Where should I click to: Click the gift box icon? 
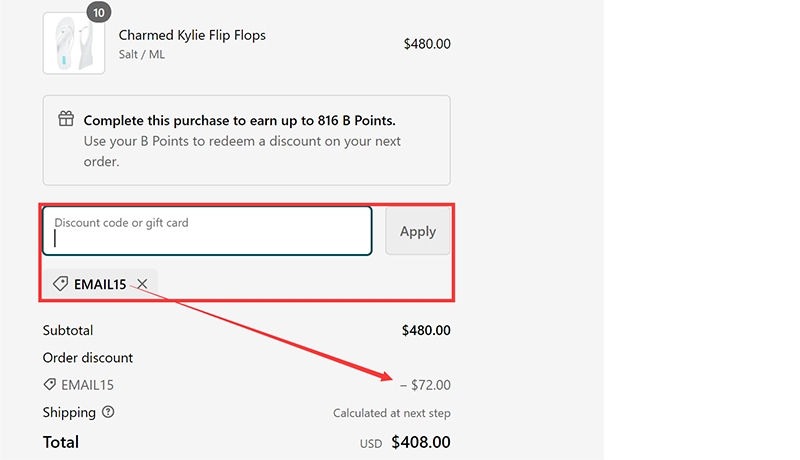[x=66, y=119]
